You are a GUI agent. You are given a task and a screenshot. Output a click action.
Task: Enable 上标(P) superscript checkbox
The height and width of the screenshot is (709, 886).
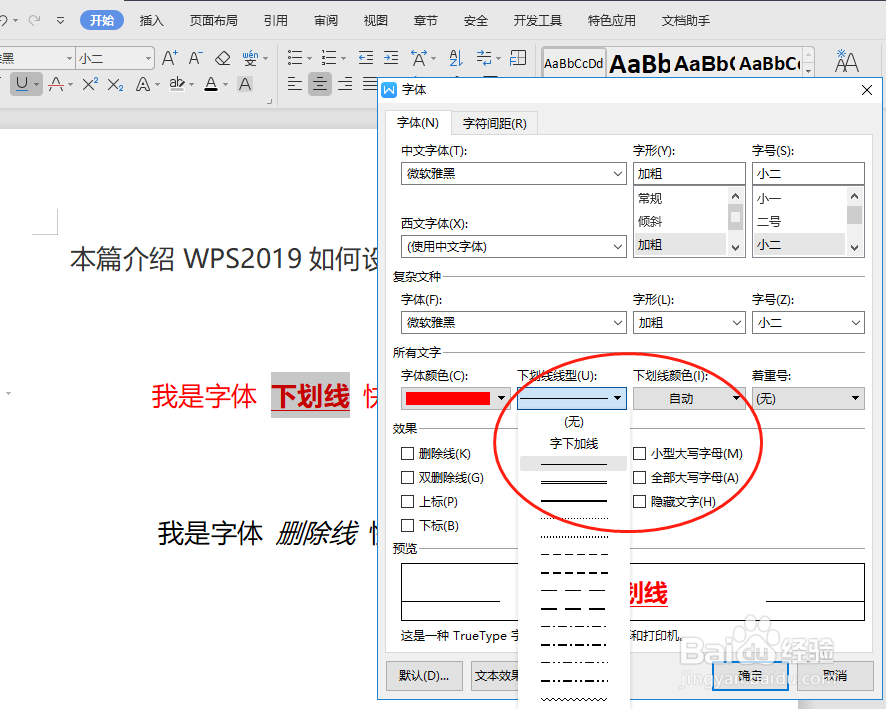(x=407, y=502)
